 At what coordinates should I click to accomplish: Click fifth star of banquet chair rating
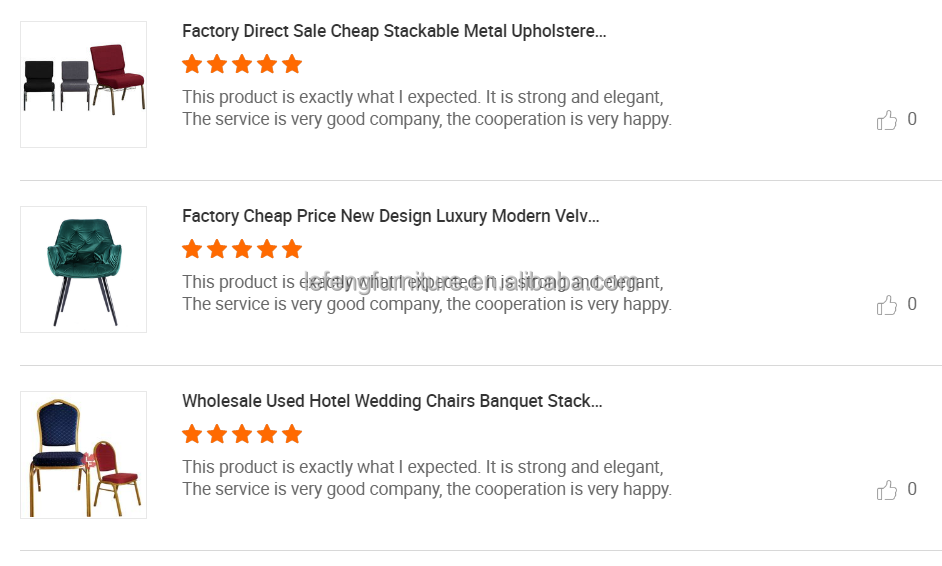click(x=292, y=434)
